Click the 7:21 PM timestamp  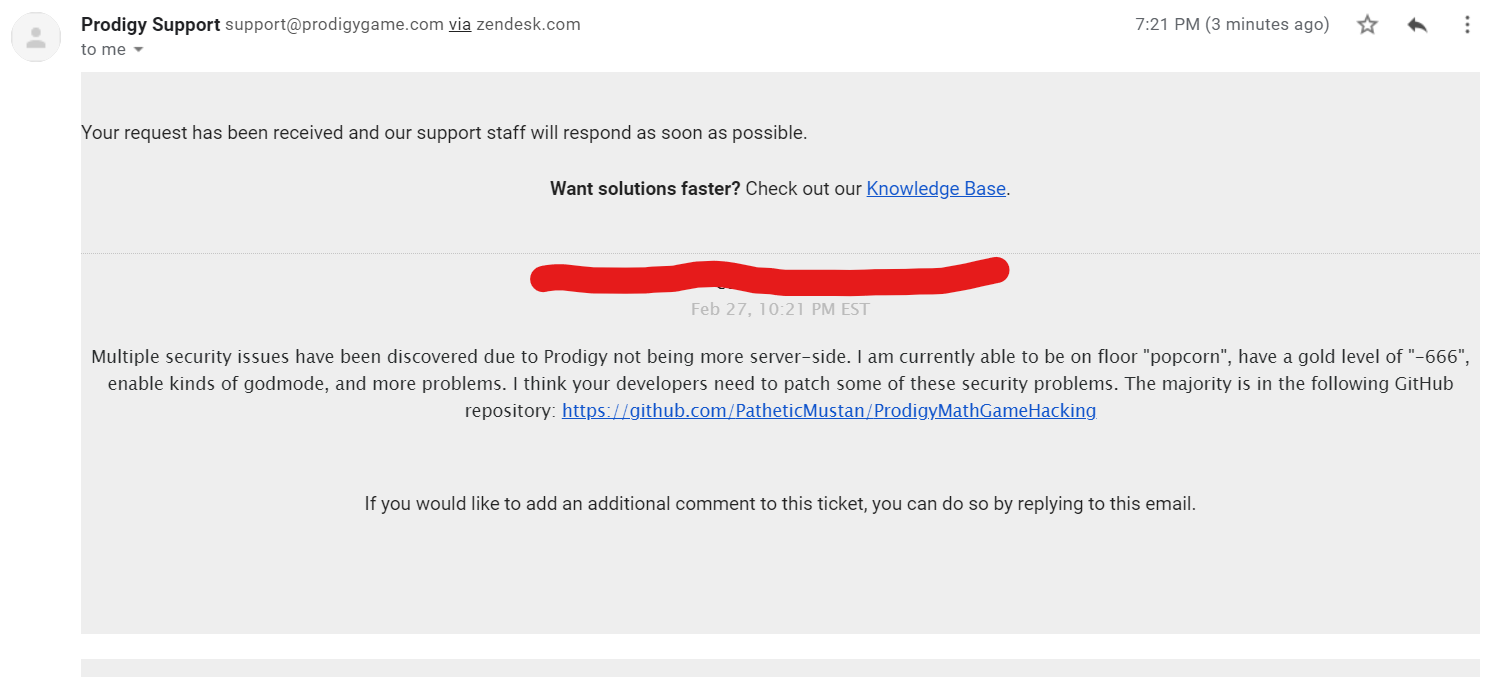pos(1231,25)
